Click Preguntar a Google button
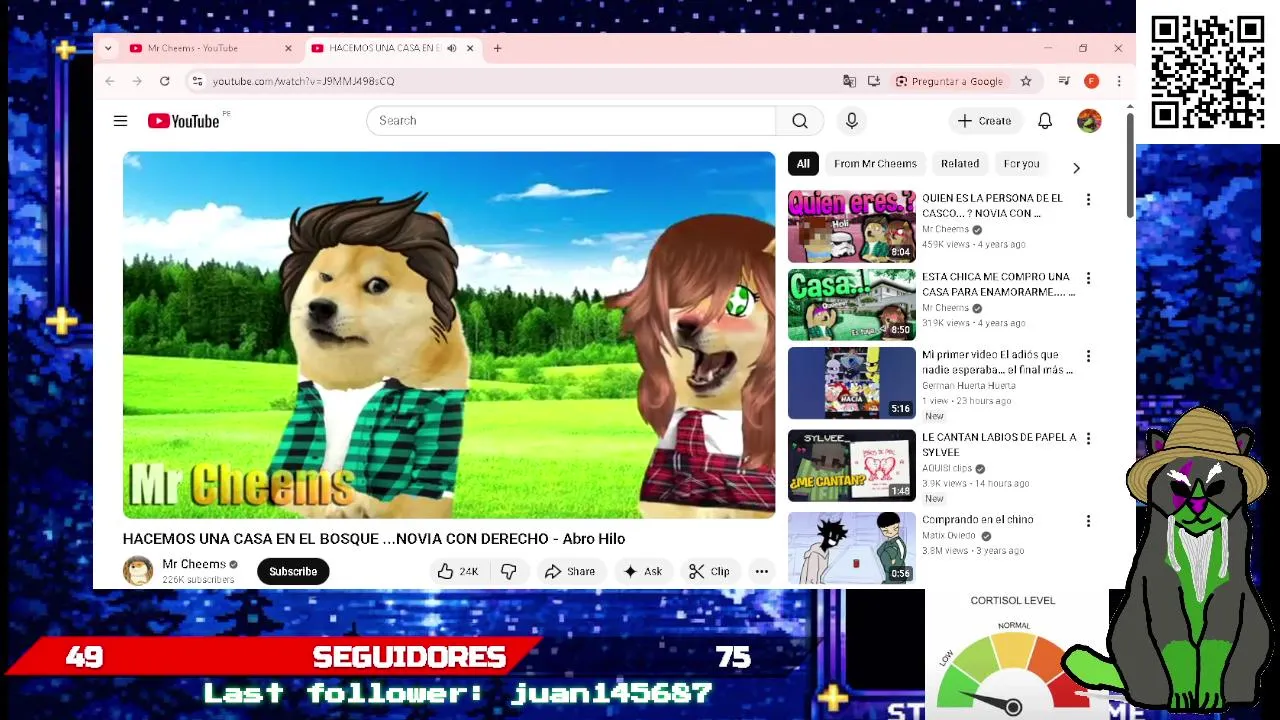 949,81
